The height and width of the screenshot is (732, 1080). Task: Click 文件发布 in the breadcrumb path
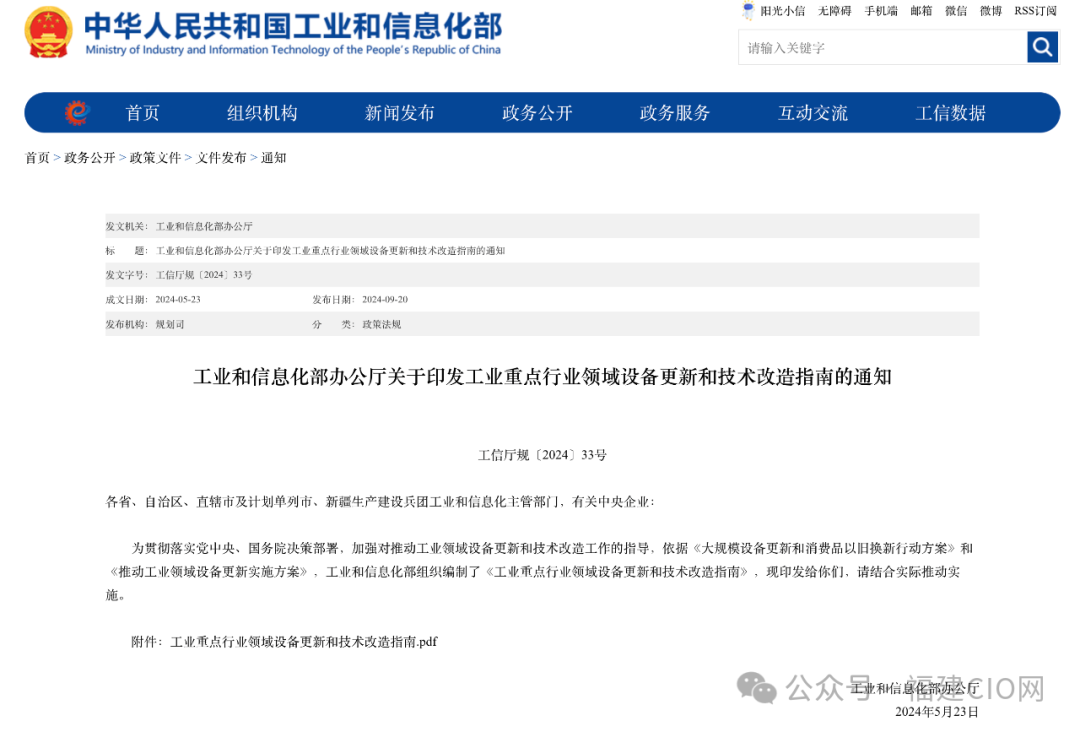(221, 158)
